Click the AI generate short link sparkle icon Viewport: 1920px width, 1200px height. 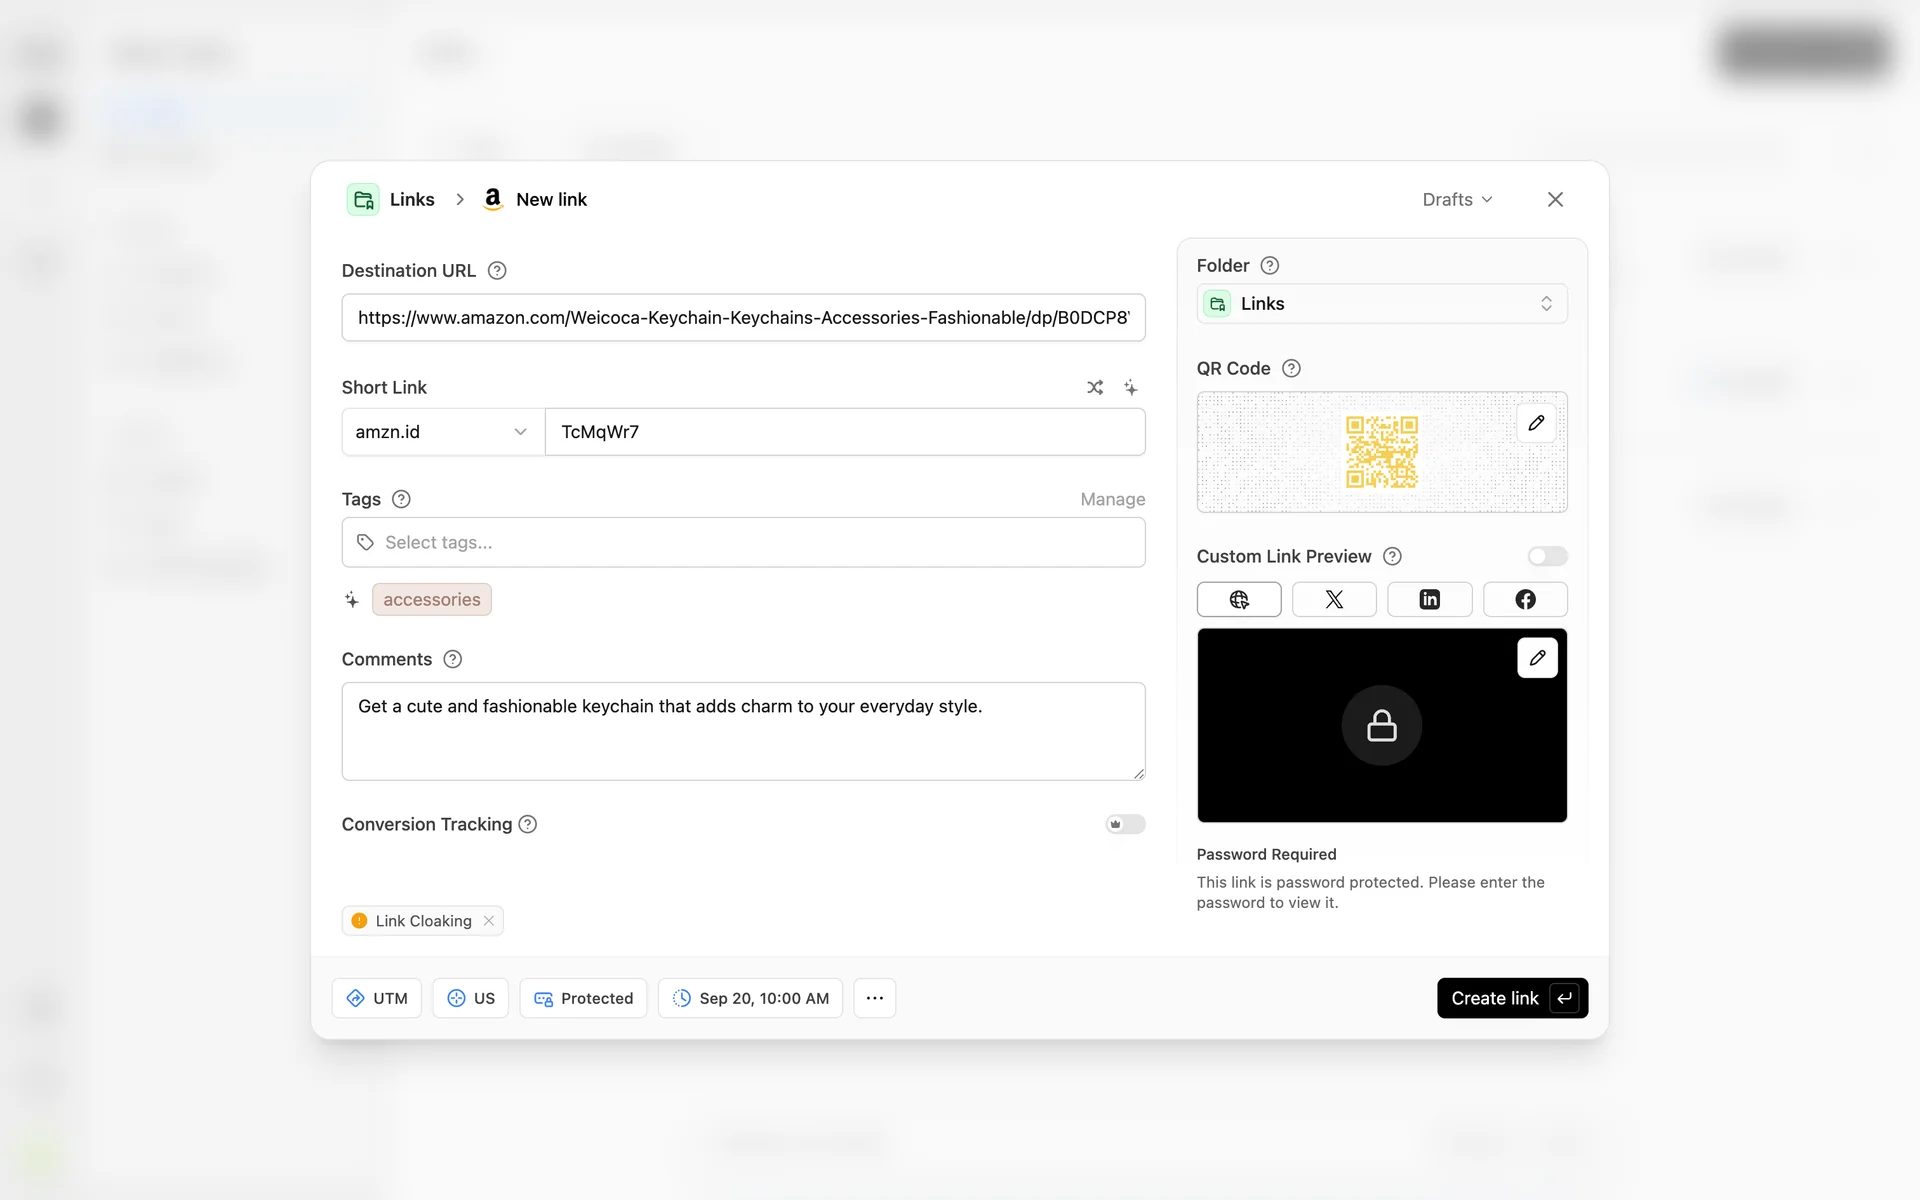(1130, 387)
